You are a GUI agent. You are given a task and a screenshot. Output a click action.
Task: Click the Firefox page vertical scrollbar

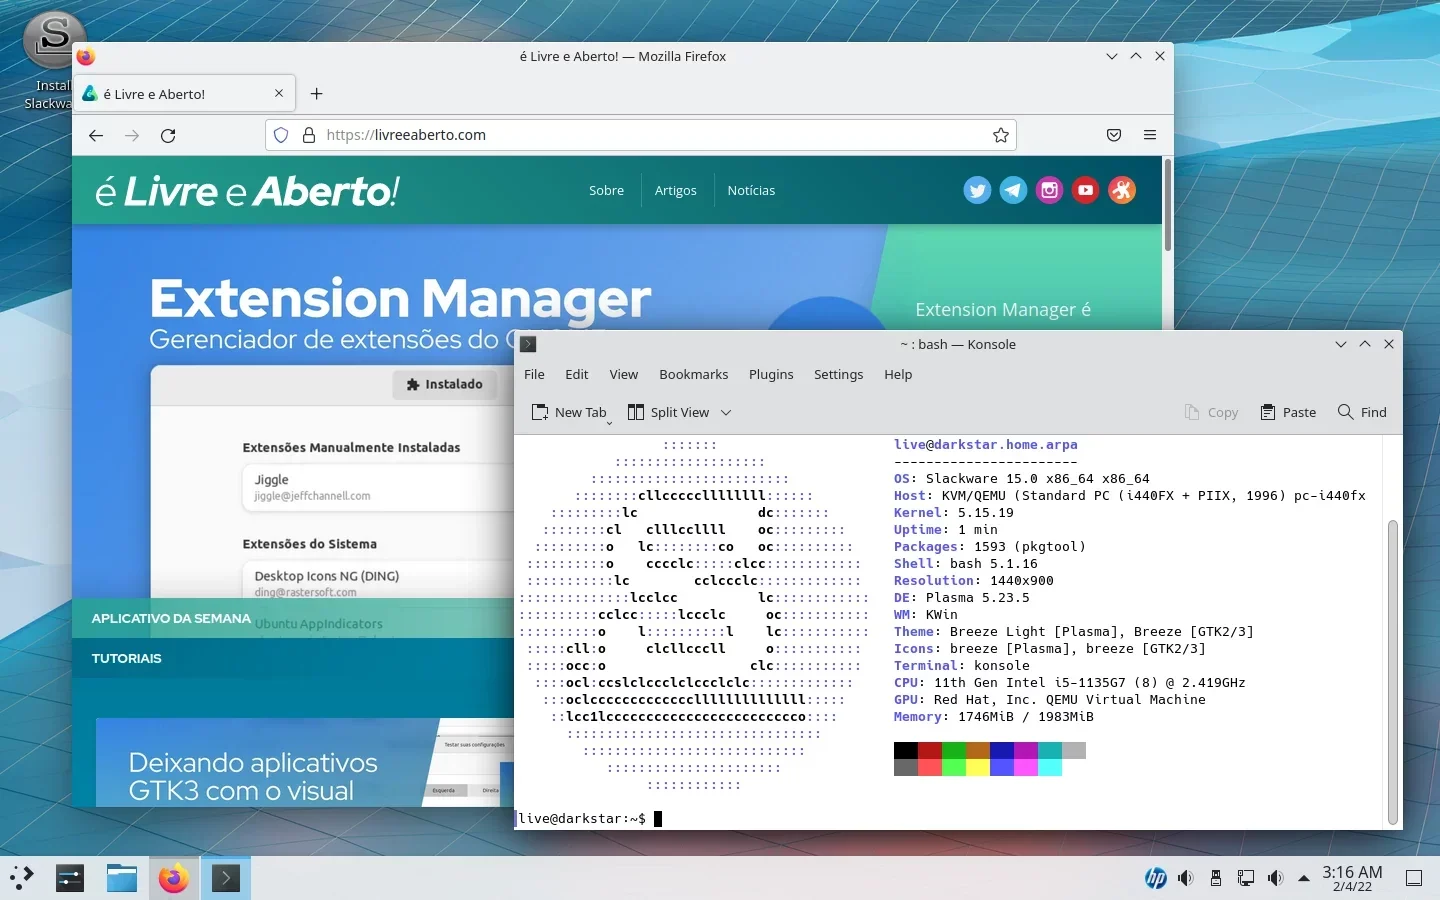pos(1167,205)
